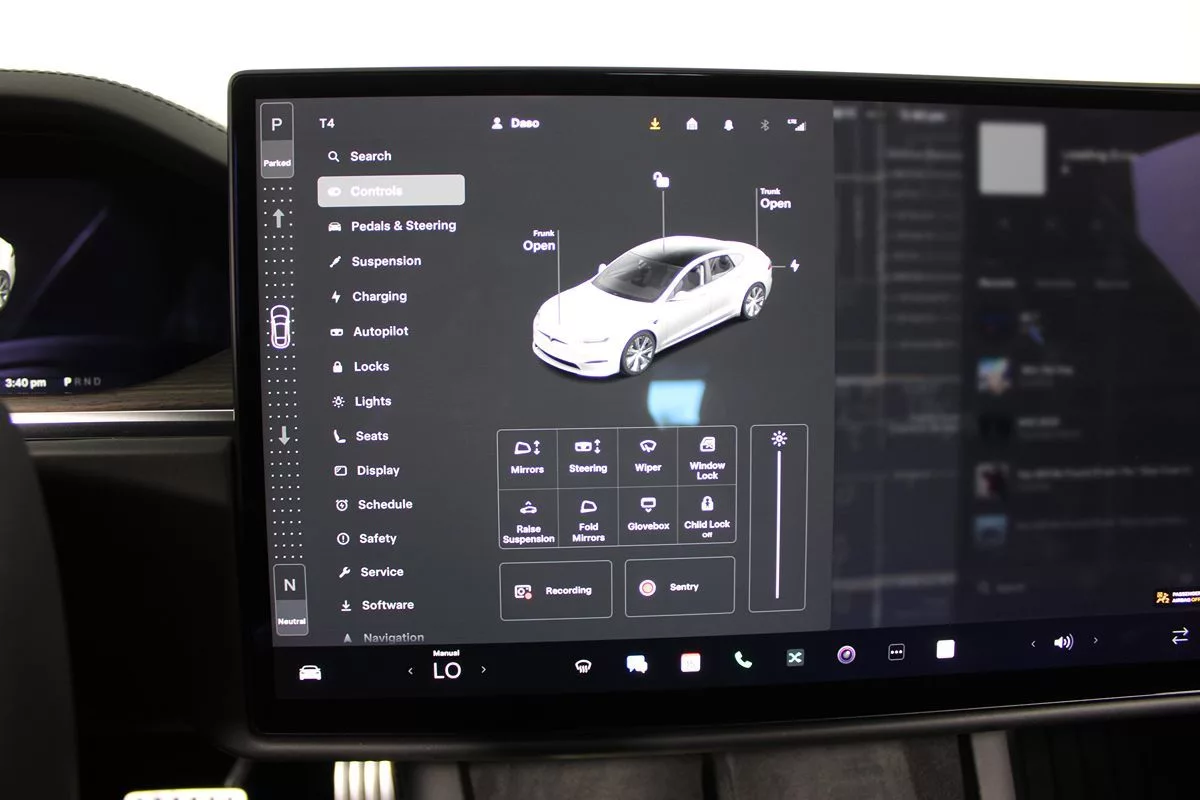Tap the phone icon in bottom dock
Image resolution: width=1200 pixels, height=800 pixels.
tap(742, 660)
